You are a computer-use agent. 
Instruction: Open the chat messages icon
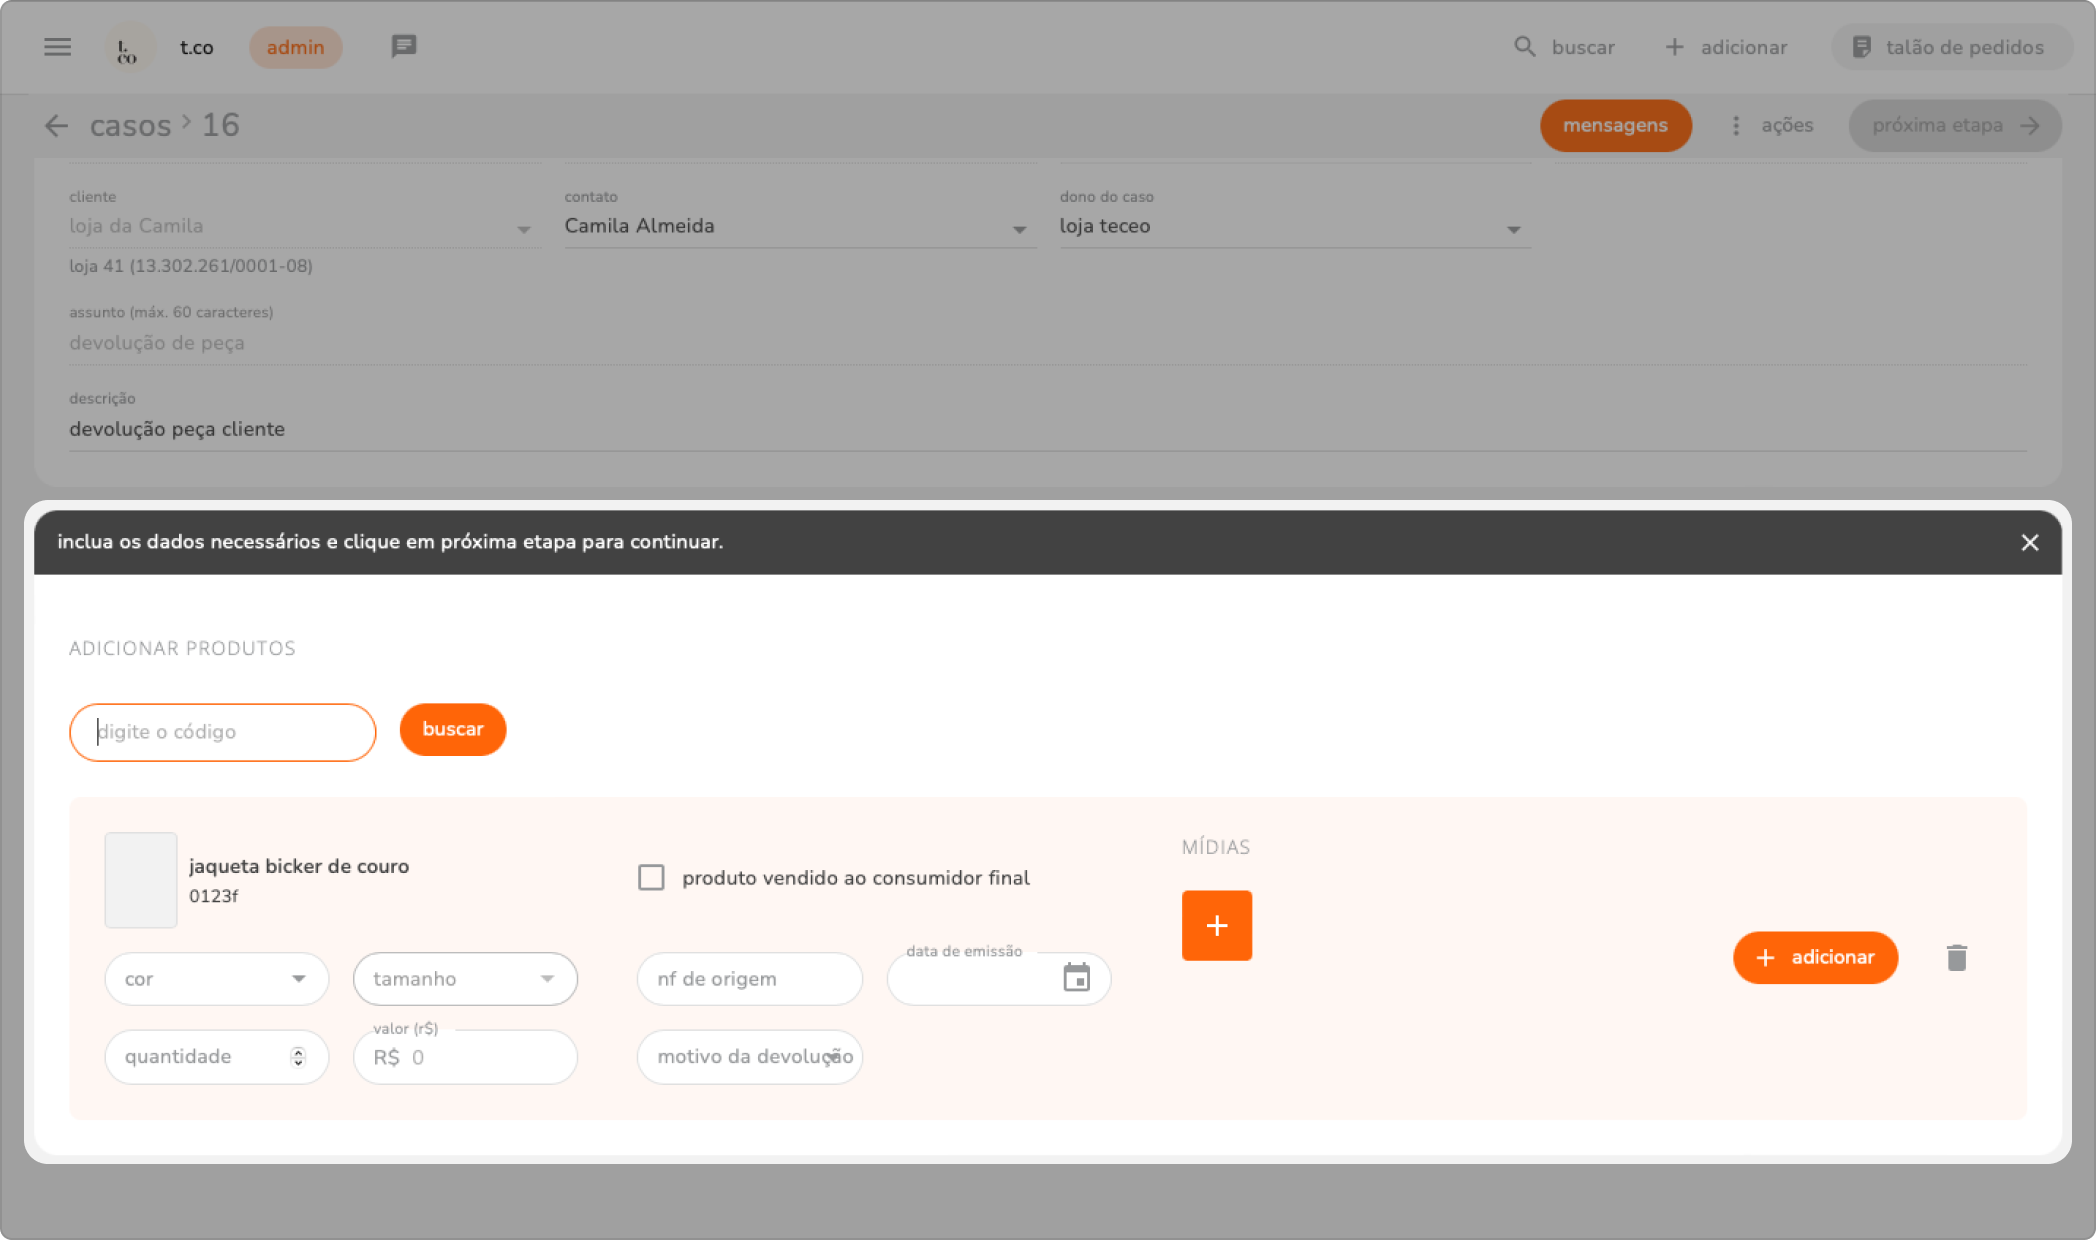(x=403, y=46)
